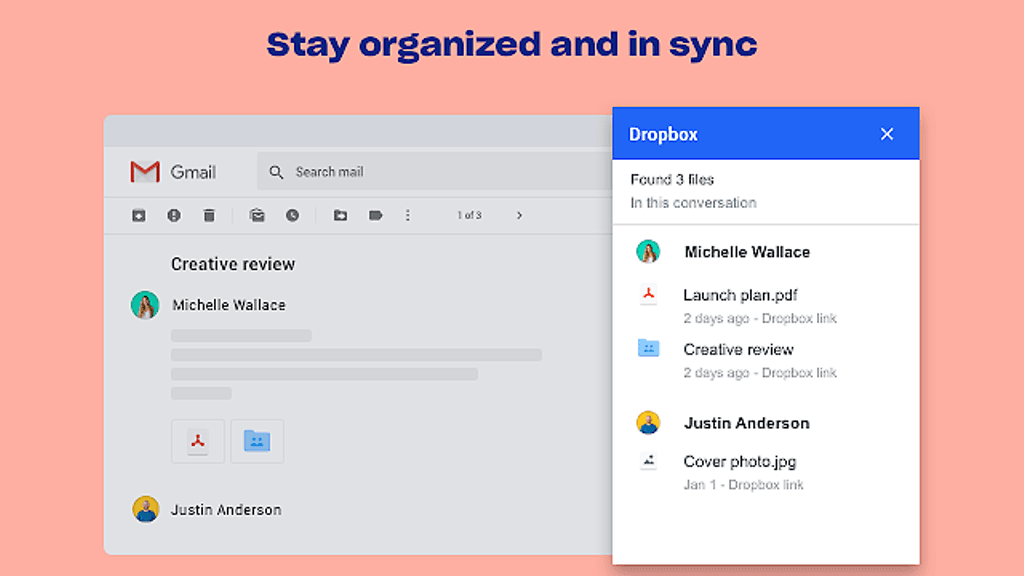The height and width of the screenshot is (576, 1024).
Task: Click the Move to folder icon
Action: tap(340, 215)
